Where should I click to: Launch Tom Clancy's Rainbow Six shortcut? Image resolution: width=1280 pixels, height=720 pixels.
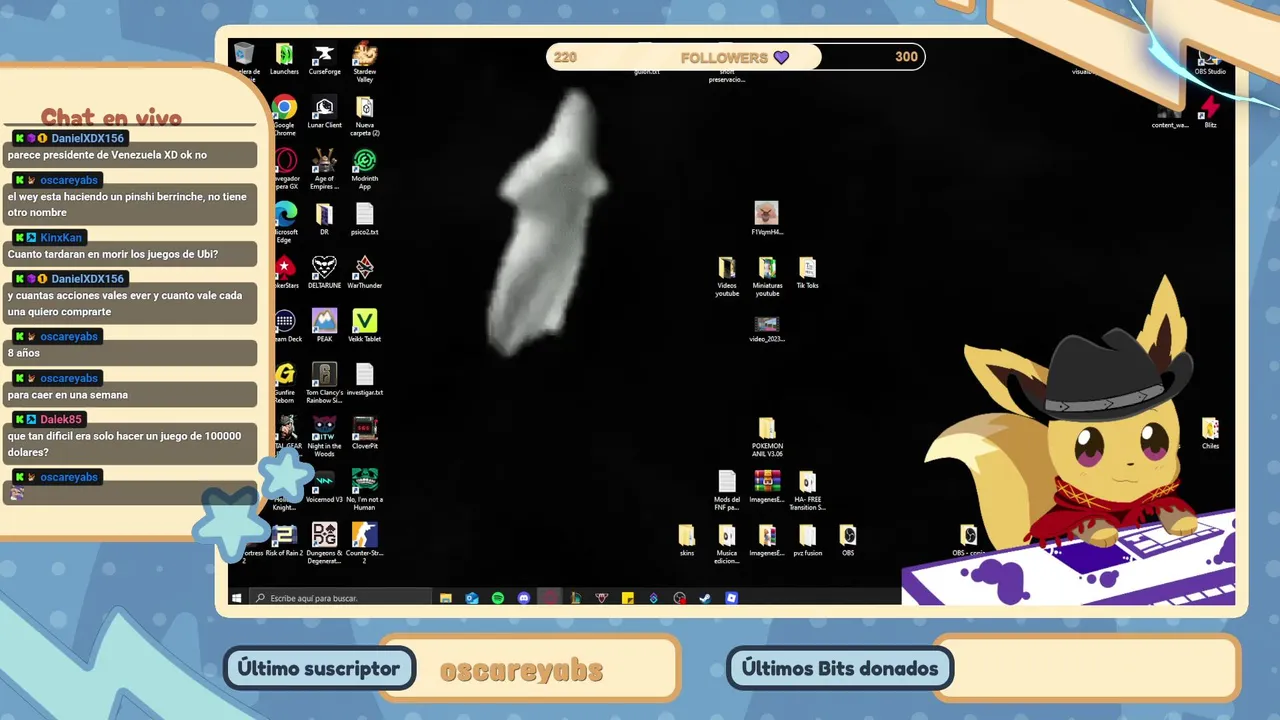tap(324, 383)
